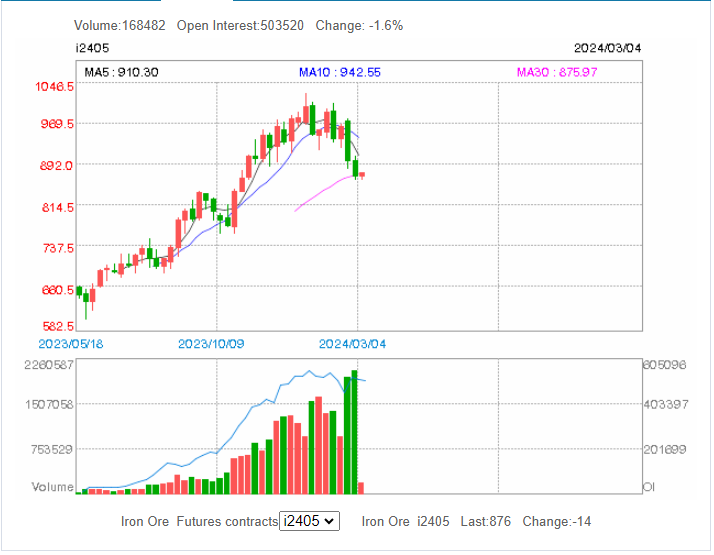
Task: Click the 1046.5 price axis value
Action: tap(56, 88)
